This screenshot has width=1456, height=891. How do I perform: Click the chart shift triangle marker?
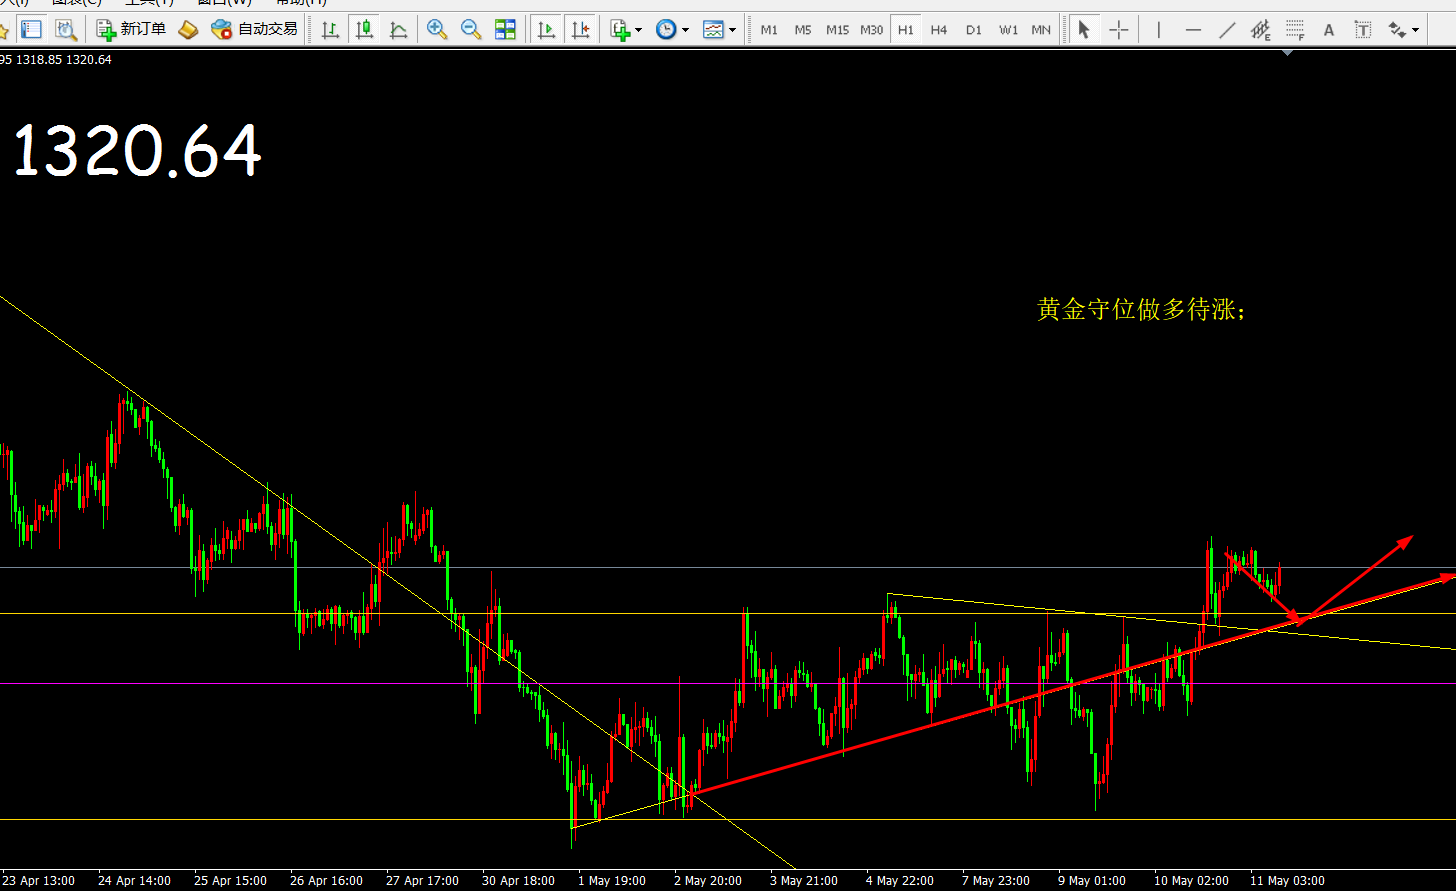point(1288,51)
